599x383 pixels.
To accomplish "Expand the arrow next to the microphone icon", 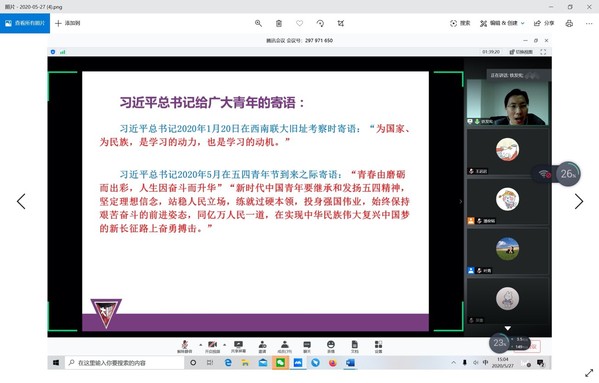I will pos(201,344).
